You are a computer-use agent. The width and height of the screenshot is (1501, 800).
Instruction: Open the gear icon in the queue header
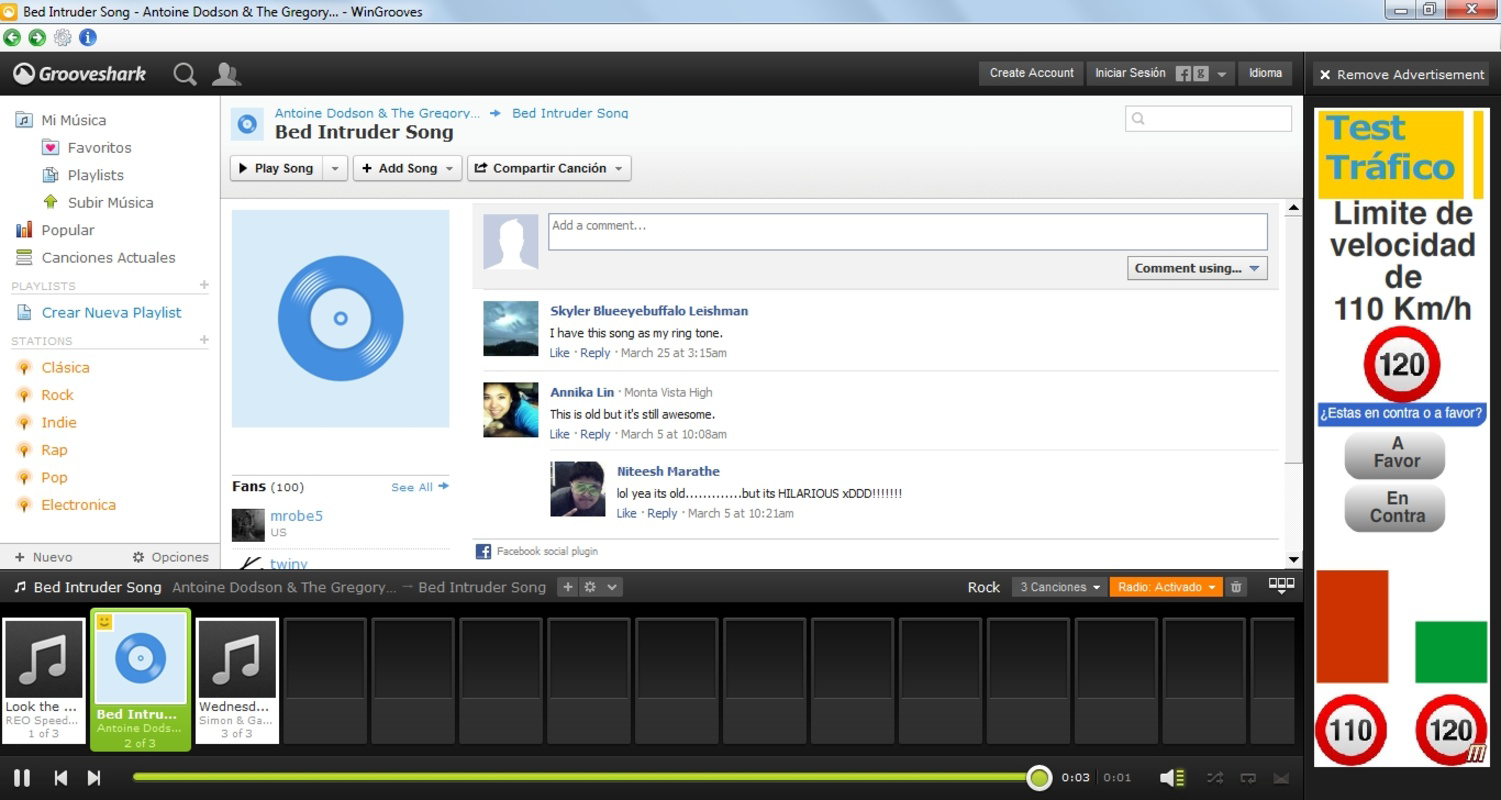pyautogui.click(x=590, y=587)
